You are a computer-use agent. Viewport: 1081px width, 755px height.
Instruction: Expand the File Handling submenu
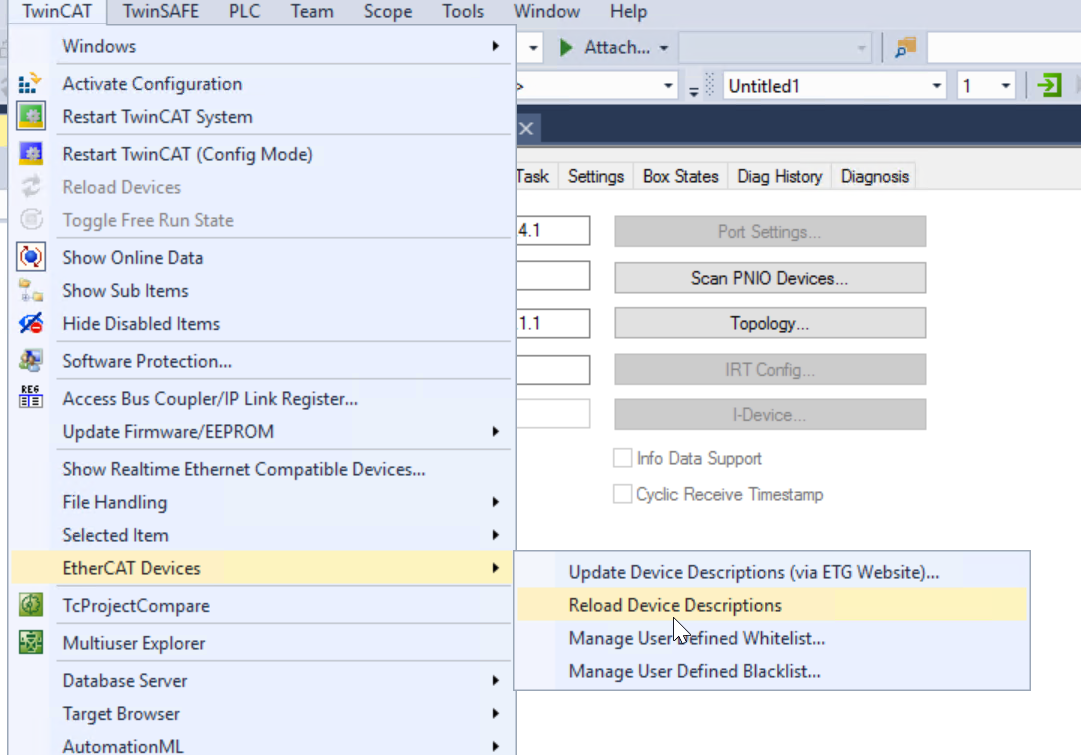click(495, 501)
